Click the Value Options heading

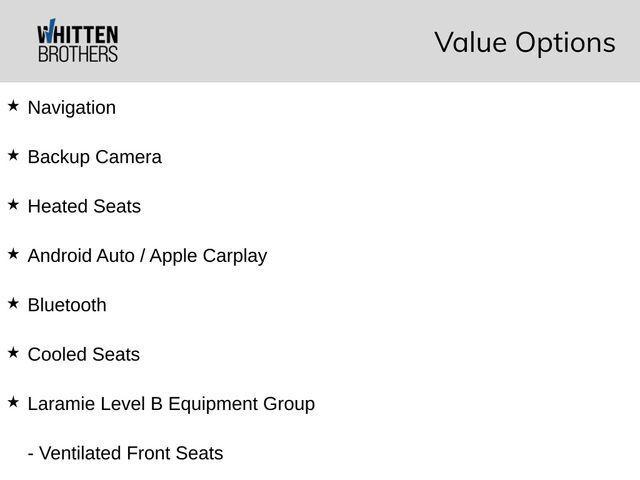(525, 42)
